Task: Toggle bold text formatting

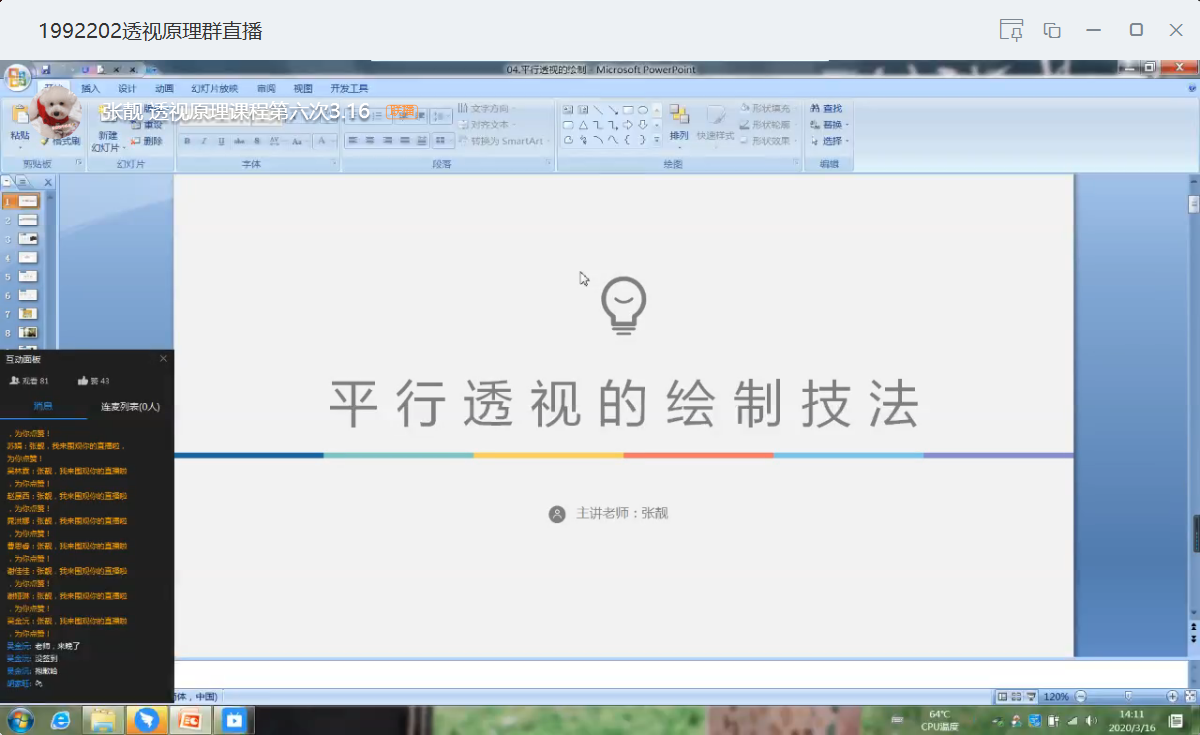Action: click(187, 141)
